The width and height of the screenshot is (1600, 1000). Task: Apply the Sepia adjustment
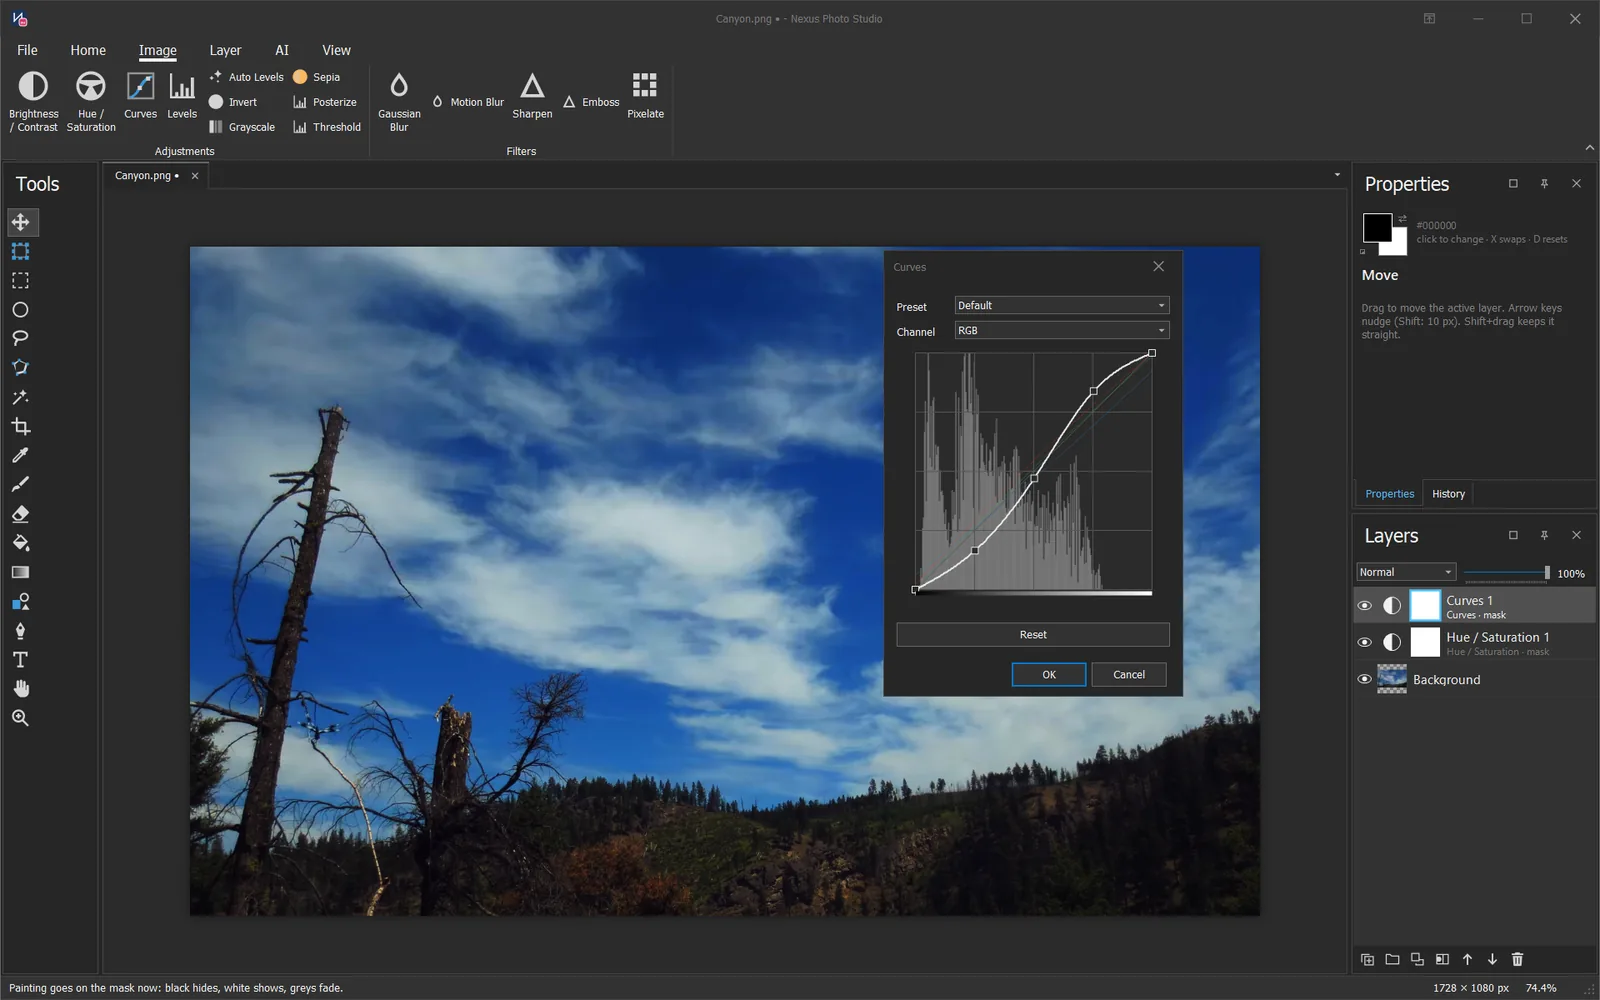pos(316,77)
